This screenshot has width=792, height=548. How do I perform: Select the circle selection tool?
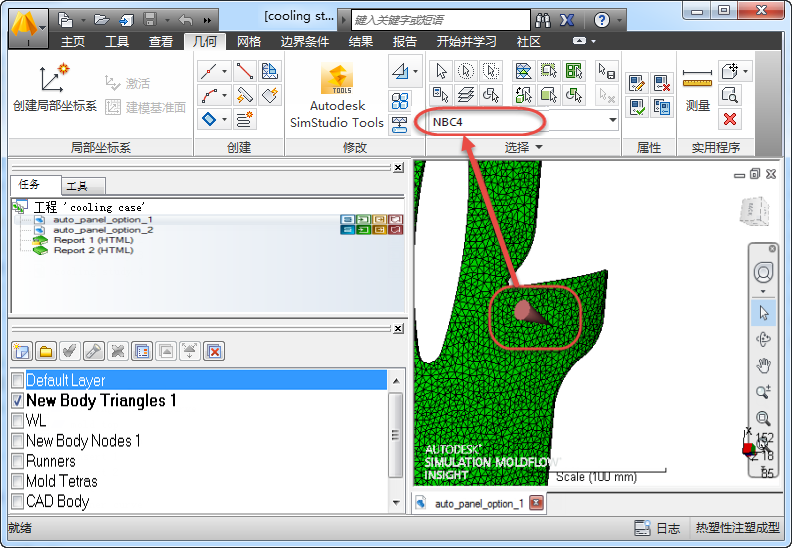click(466, 71)
